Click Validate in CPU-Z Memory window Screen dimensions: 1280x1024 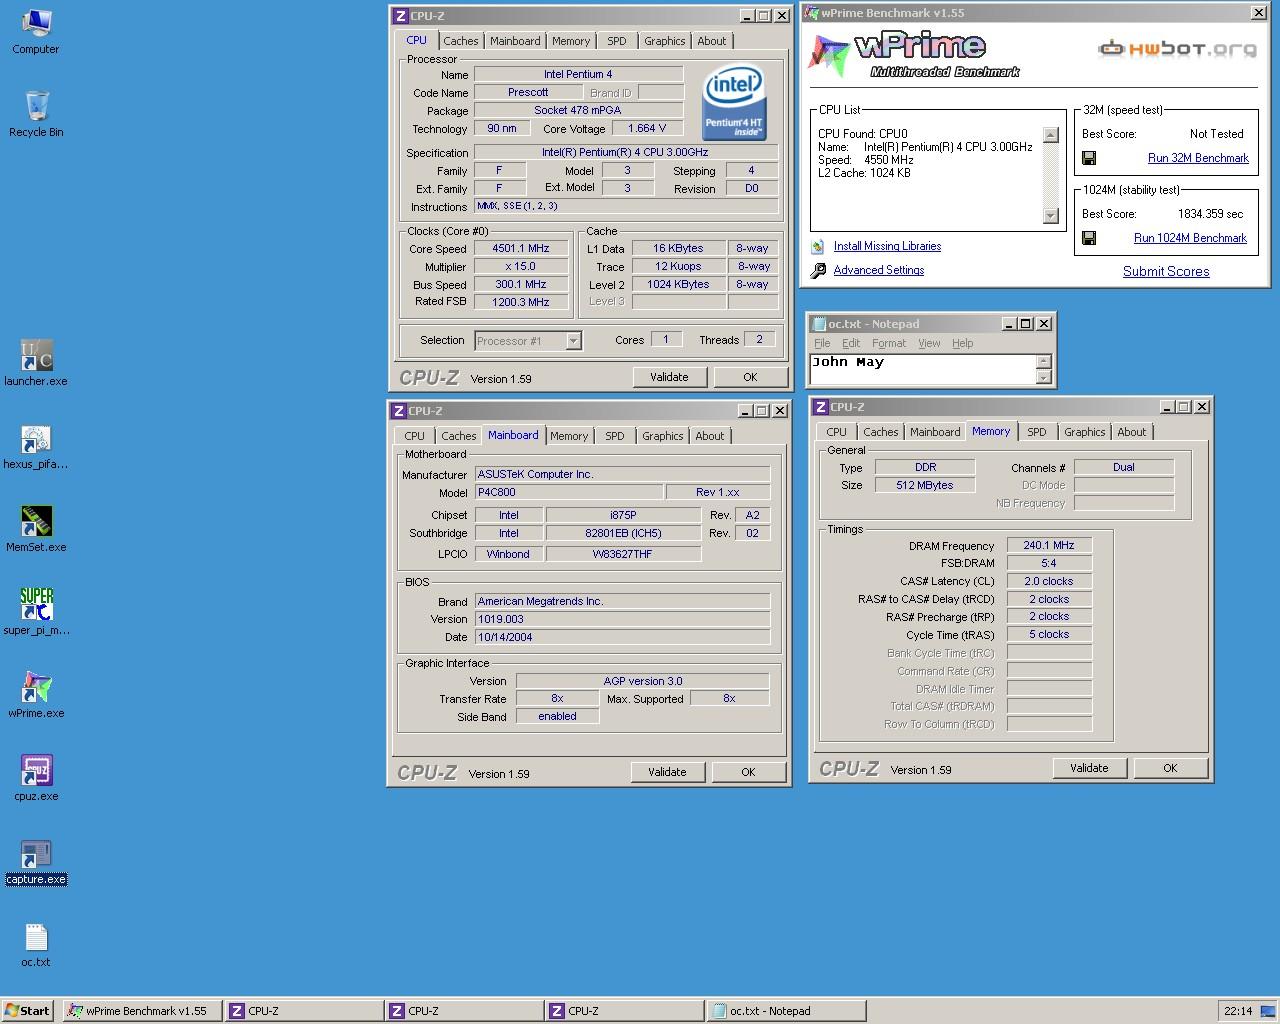pyautogui.click(x=1089, y=768)
